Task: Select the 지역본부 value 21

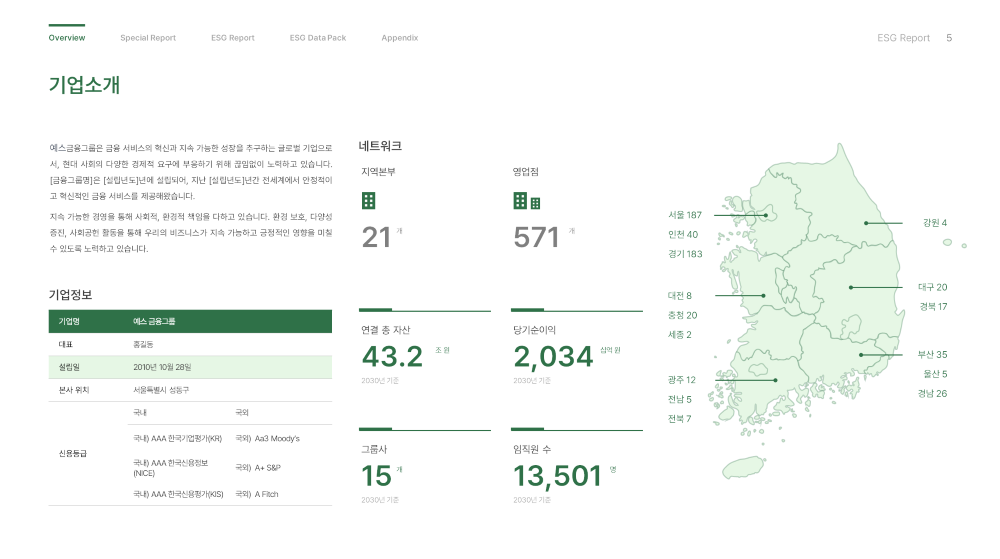Action: click(x=376, y=237)
